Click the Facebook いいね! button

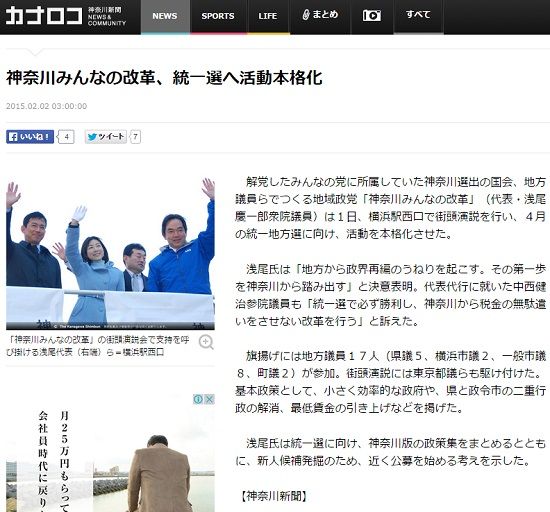tap(30, 137)
